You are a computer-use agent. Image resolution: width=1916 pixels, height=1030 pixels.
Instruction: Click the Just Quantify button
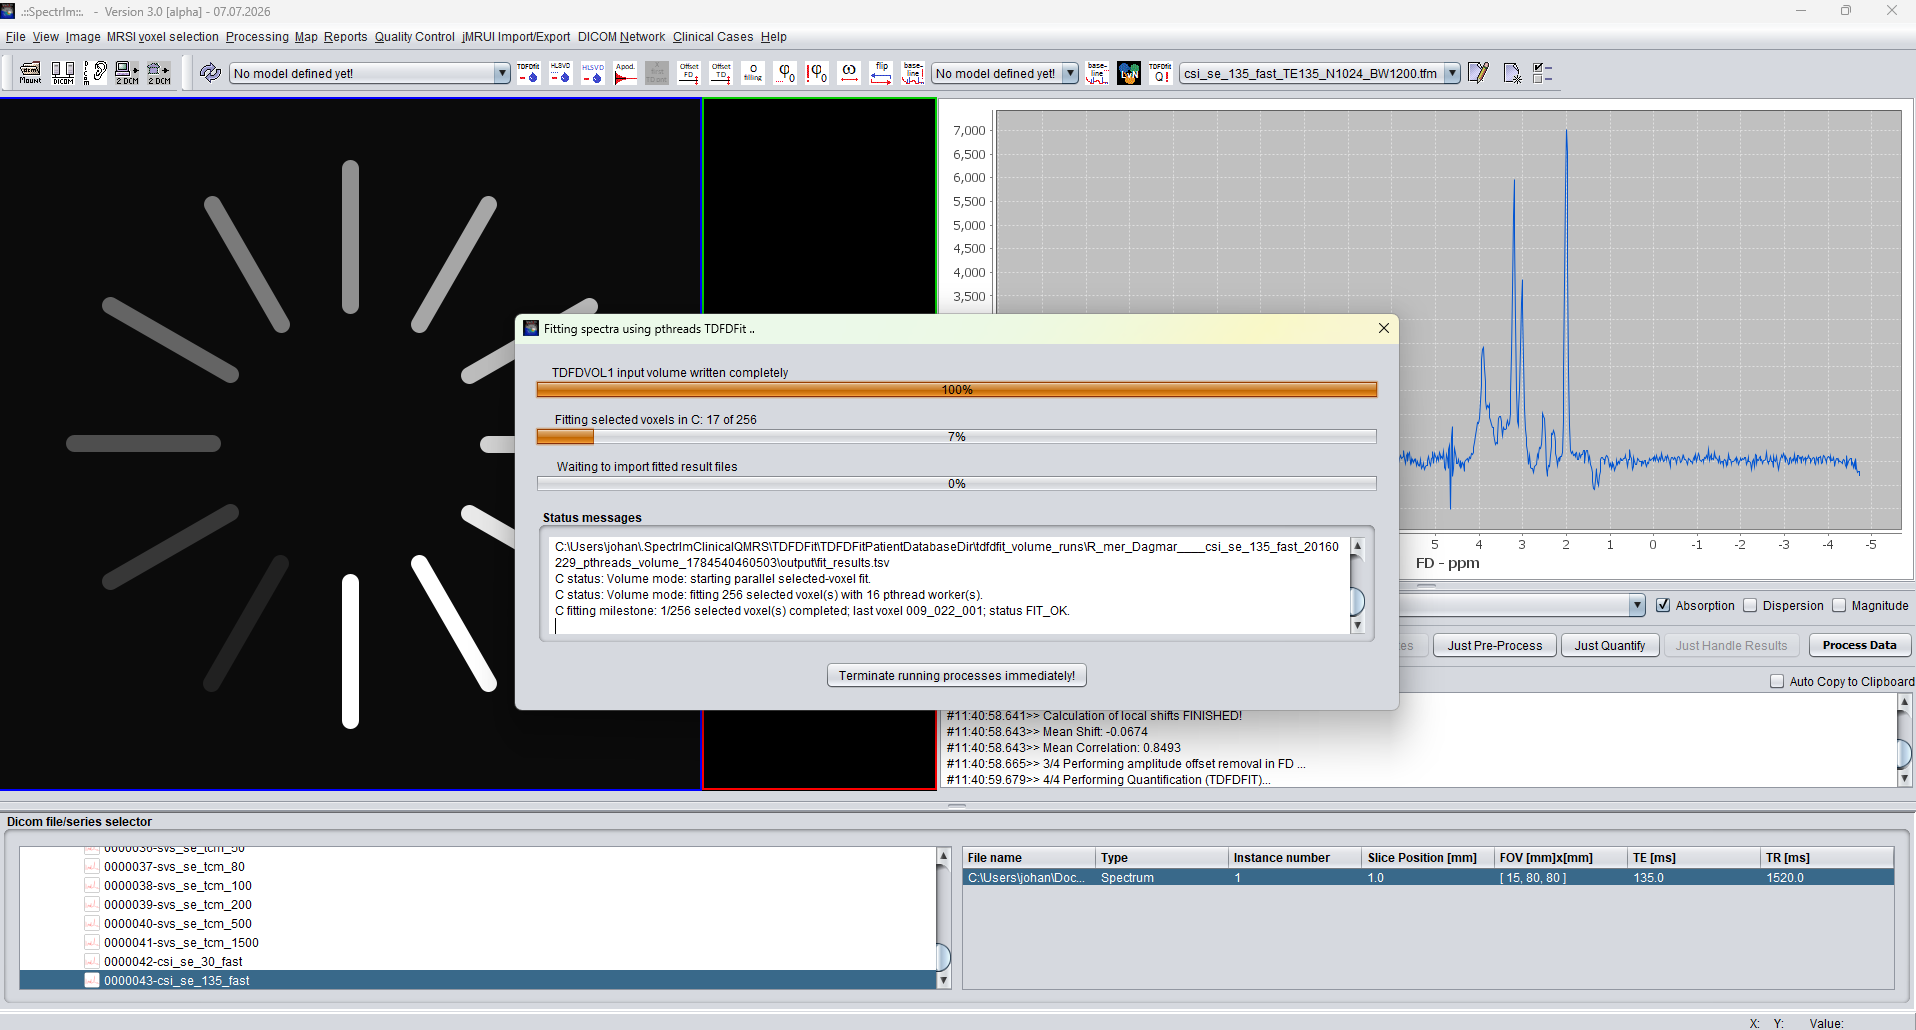[1610, 645]
